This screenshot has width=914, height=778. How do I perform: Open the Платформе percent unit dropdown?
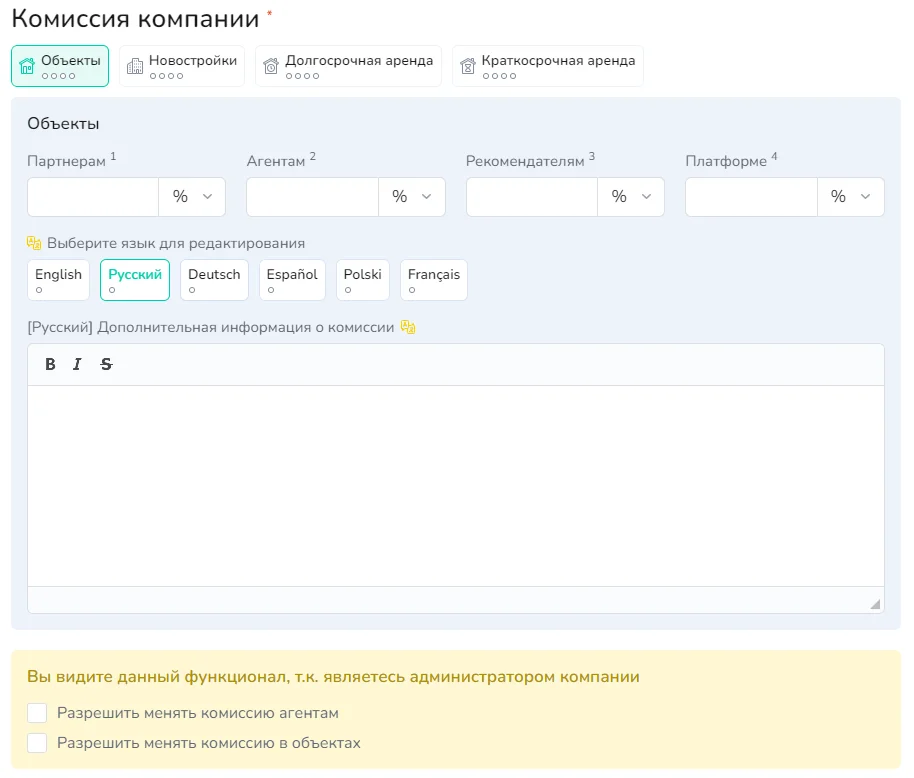(851, 197)
